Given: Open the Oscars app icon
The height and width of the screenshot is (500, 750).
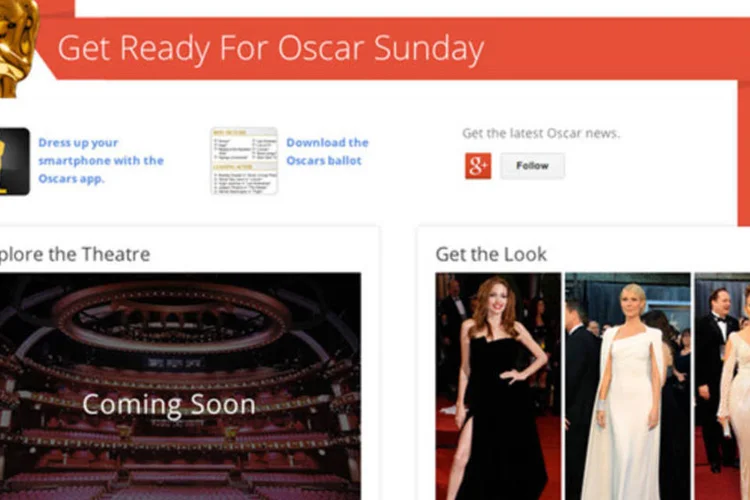Looking at the screenshot, I should [x=14, y=161].
